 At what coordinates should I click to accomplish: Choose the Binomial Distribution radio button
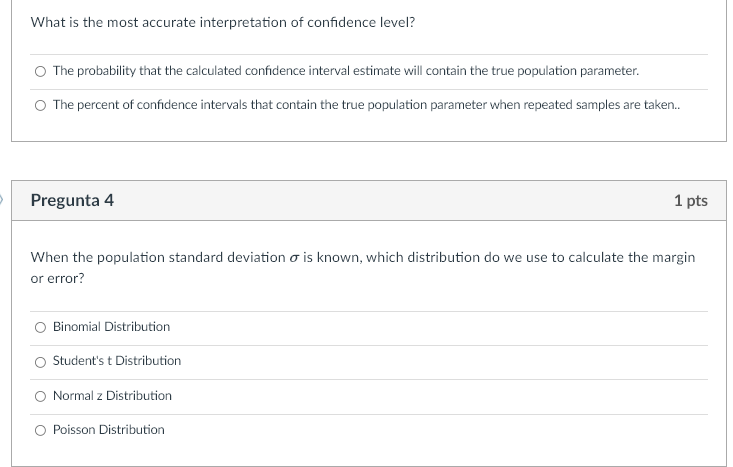point(40,327)
